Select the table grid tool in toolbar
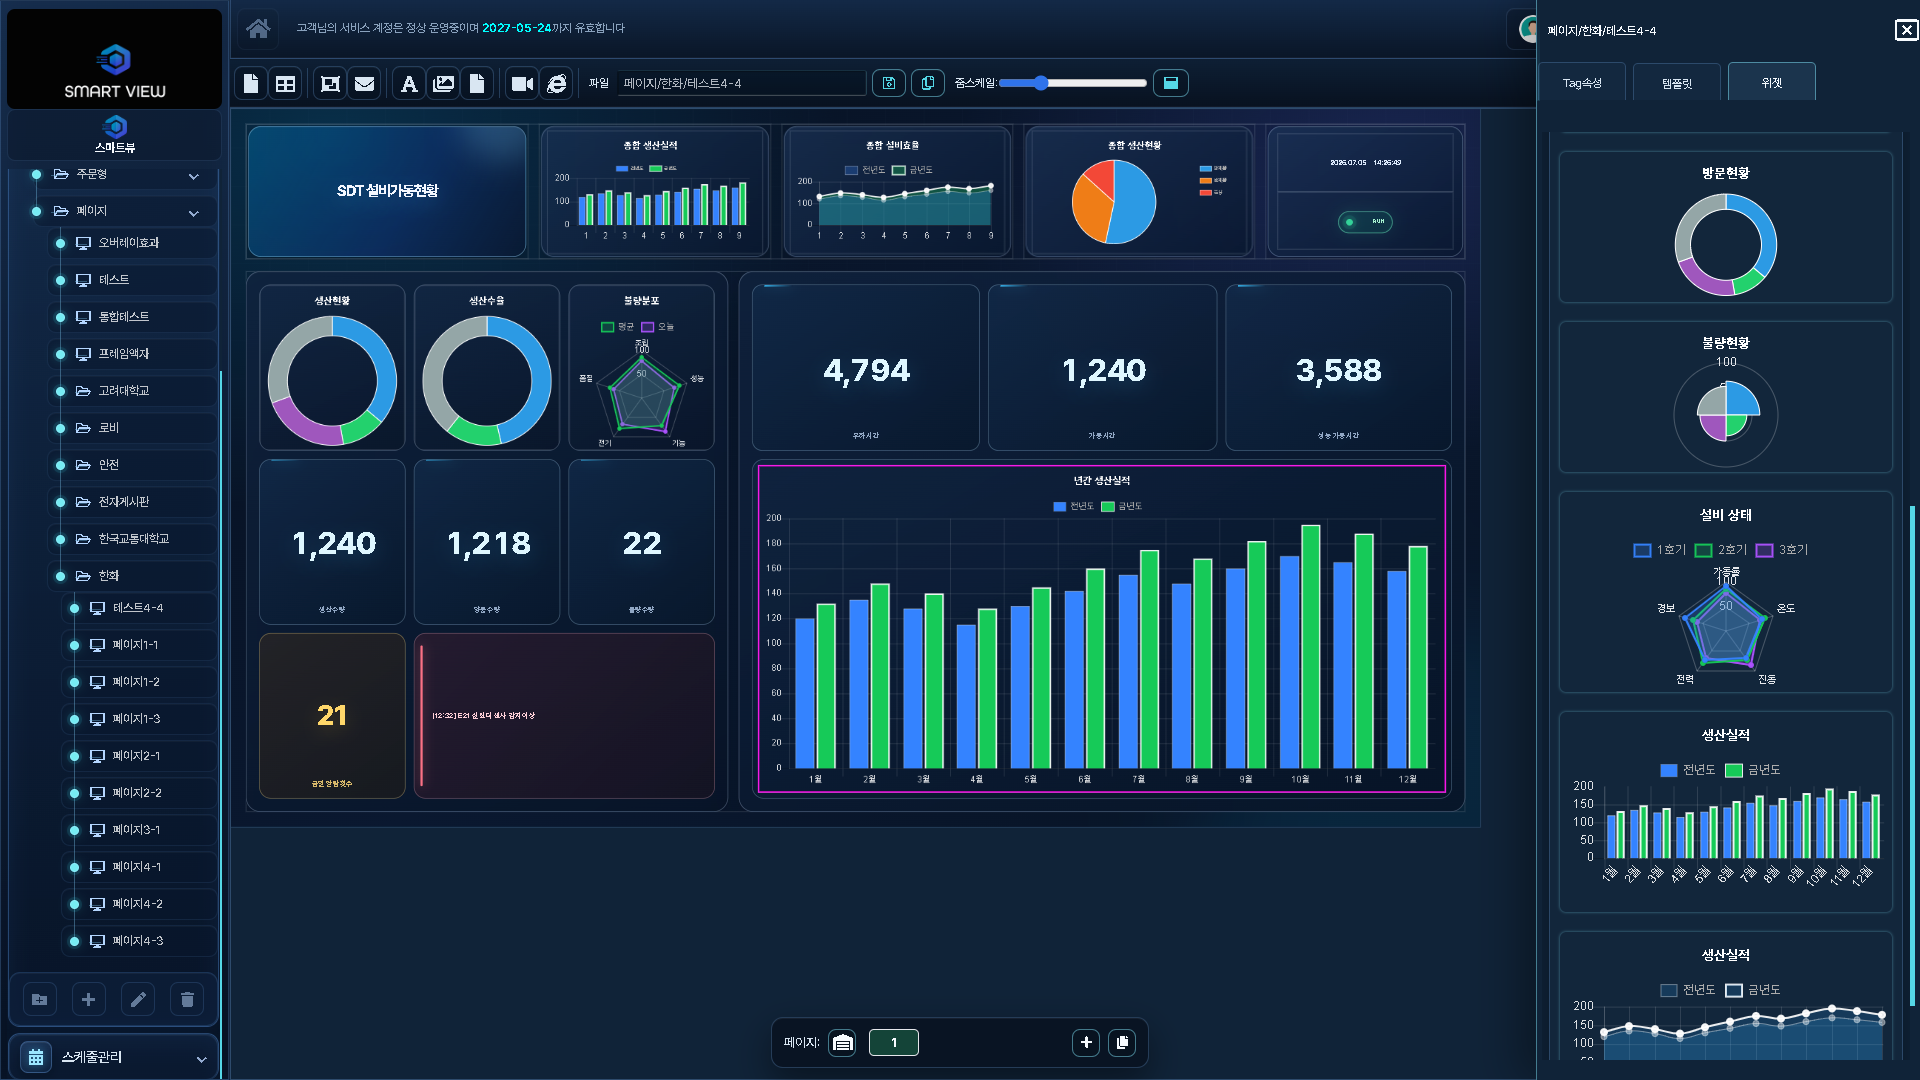The height and width of the screenshot is (1080, 1920). pos(286,84)
